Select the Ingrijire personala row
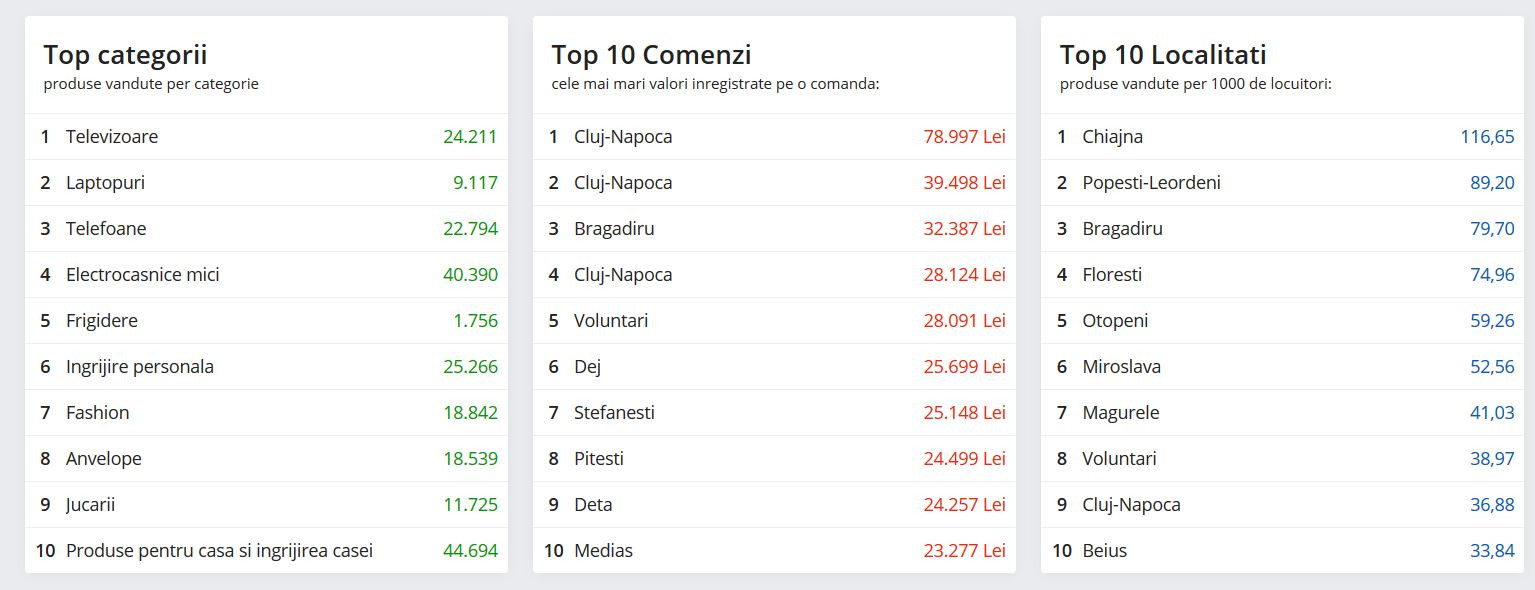The image size is (1535, 590). (x=139, y=367)
